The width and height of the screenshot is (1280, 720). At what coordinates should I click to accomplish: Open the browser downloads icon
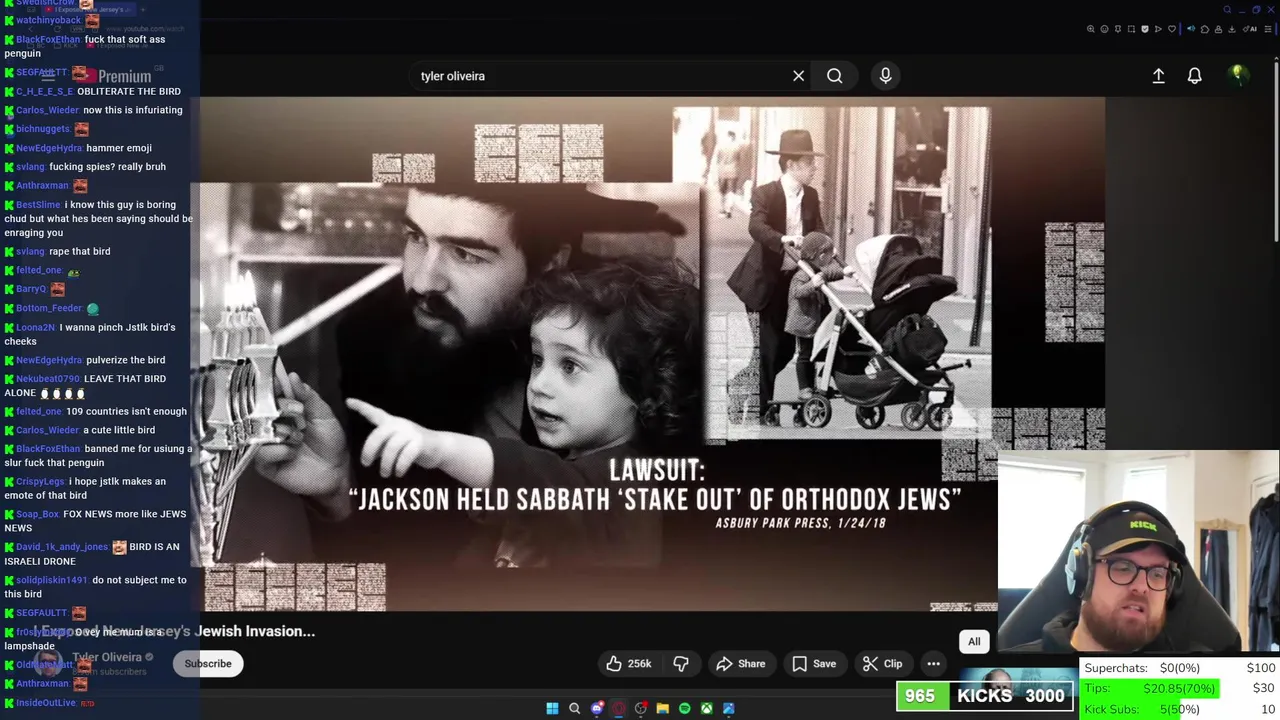(1232, 29)
